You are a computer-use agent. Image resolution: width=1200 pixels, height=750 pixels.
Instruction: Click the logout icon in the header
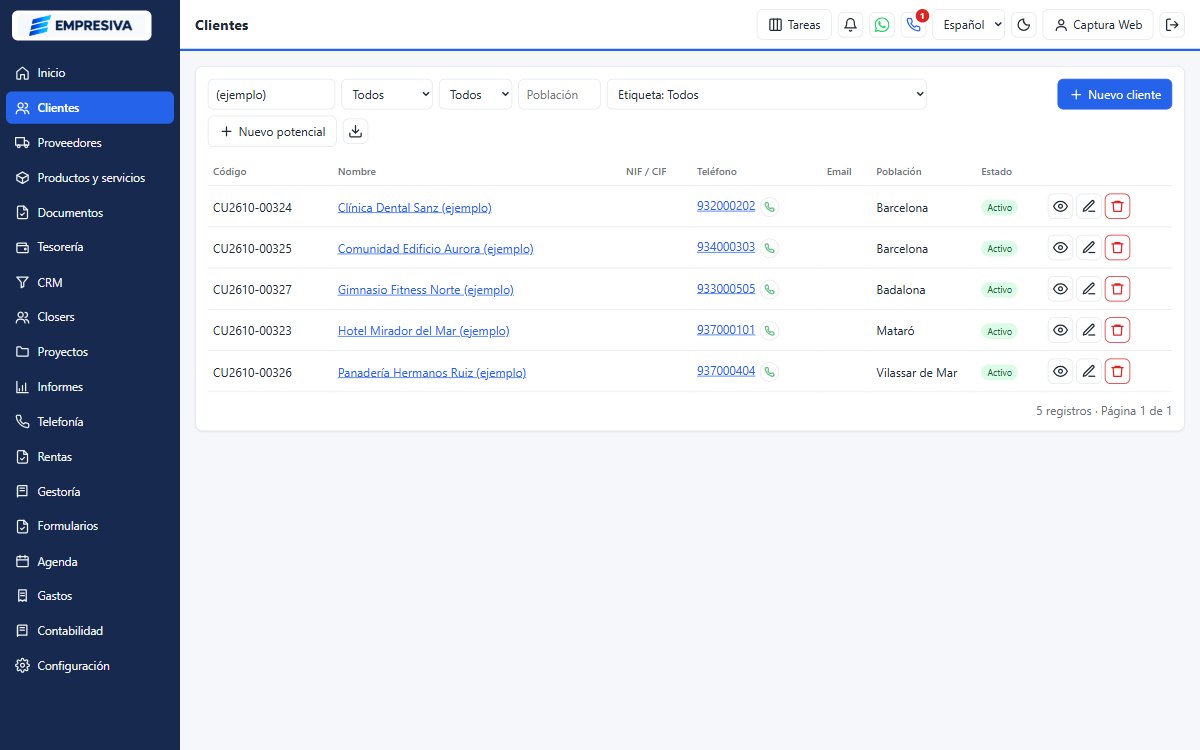1172,25
